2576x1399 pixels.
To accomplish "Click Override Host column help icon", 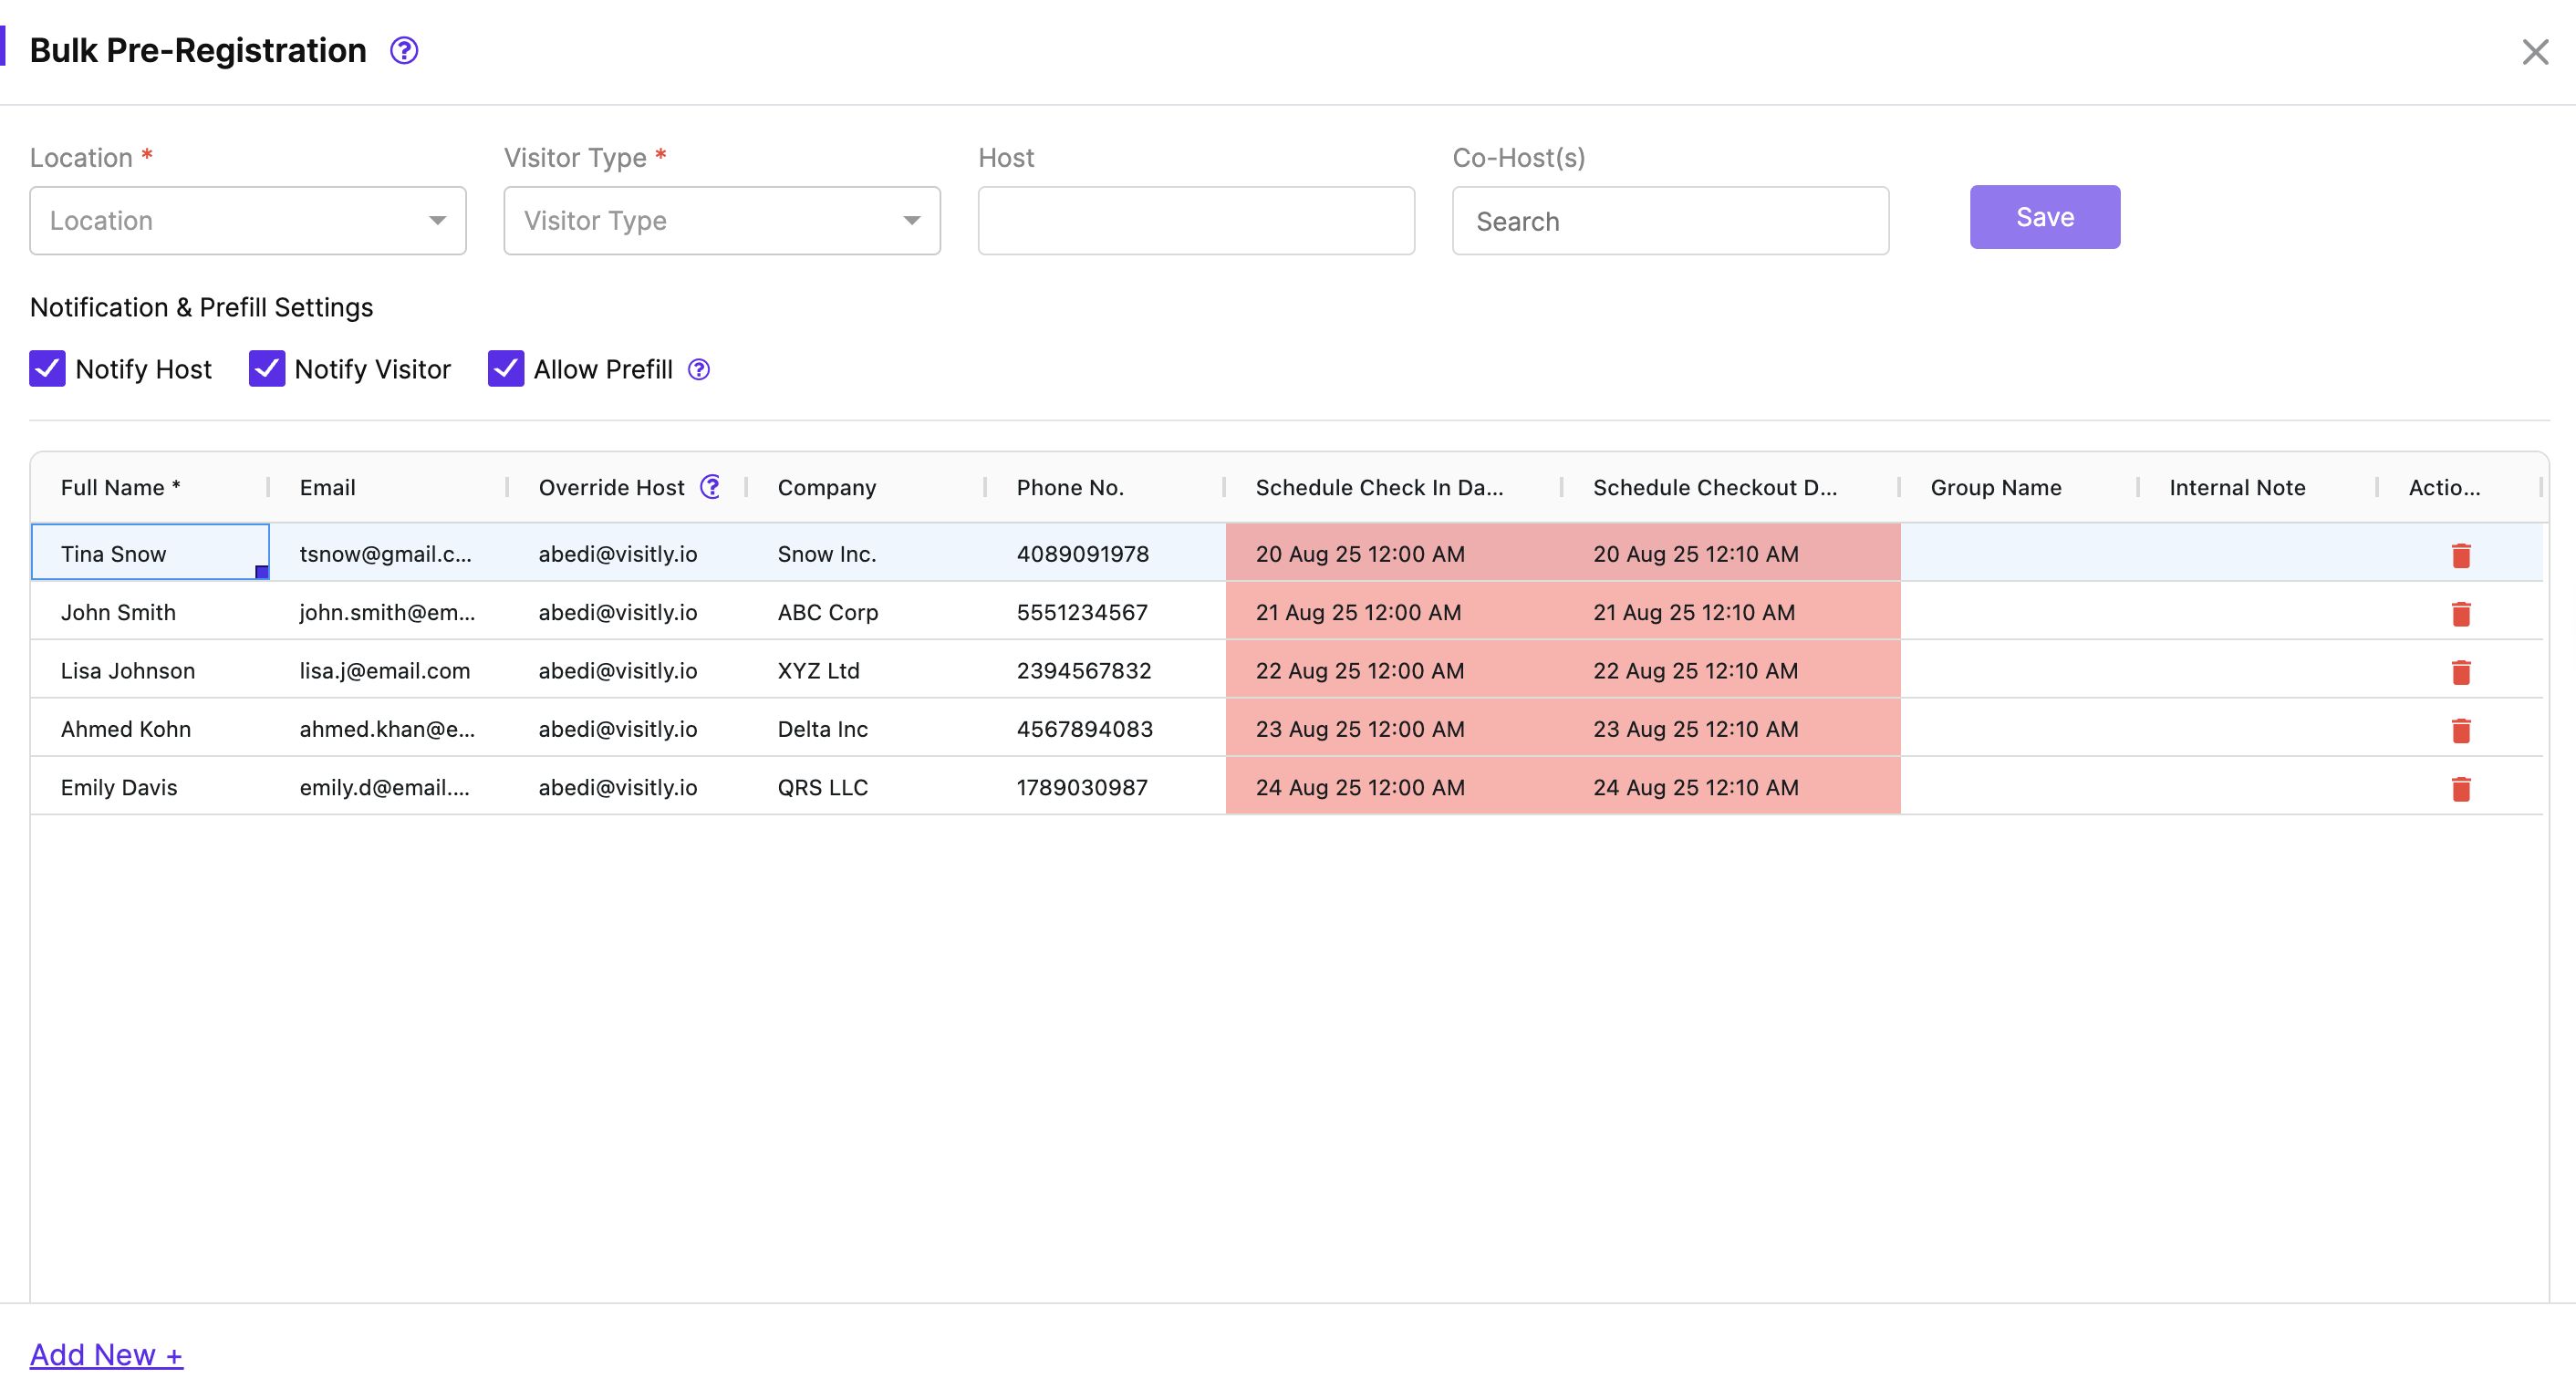I will (710, 487).
